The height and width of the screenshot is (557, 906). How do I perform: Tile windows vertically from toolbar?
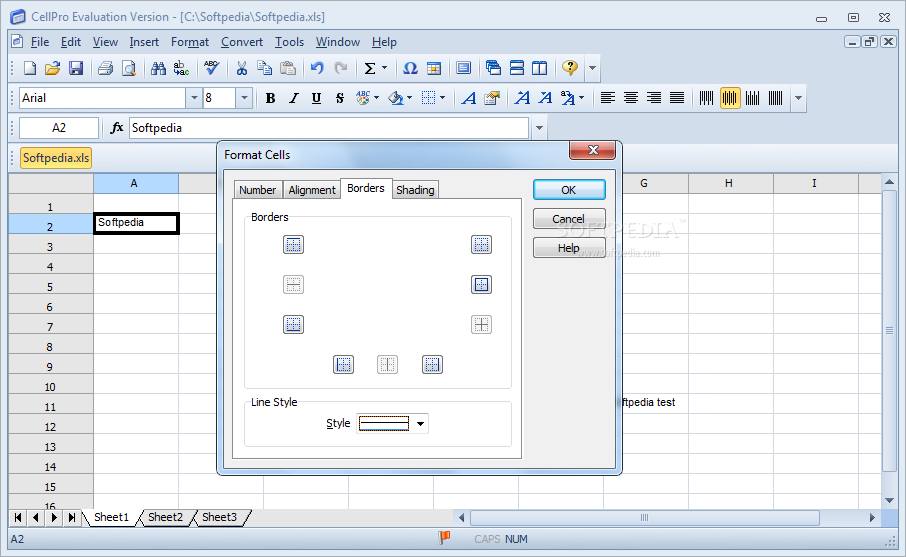tap(540, 68)
